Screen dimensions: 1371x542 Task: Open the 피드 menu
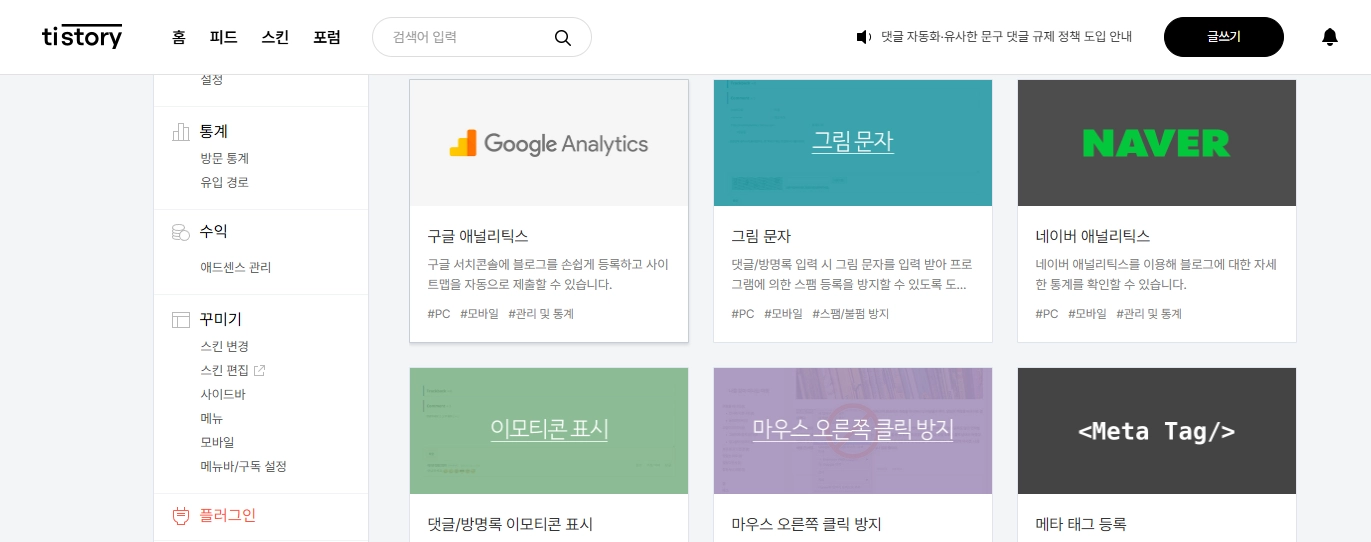(x=223, y=37)
